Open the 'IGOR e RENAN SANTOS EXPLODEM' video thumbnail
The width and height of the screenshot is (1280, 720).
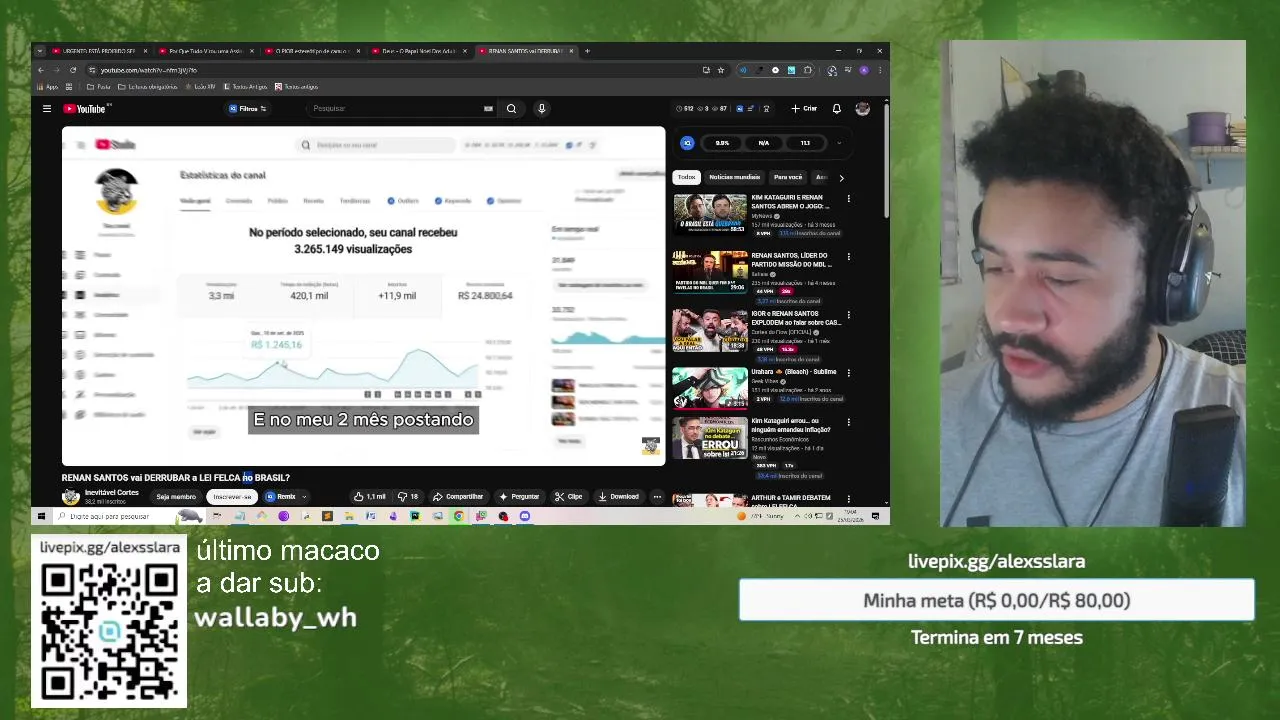point(709,331)
